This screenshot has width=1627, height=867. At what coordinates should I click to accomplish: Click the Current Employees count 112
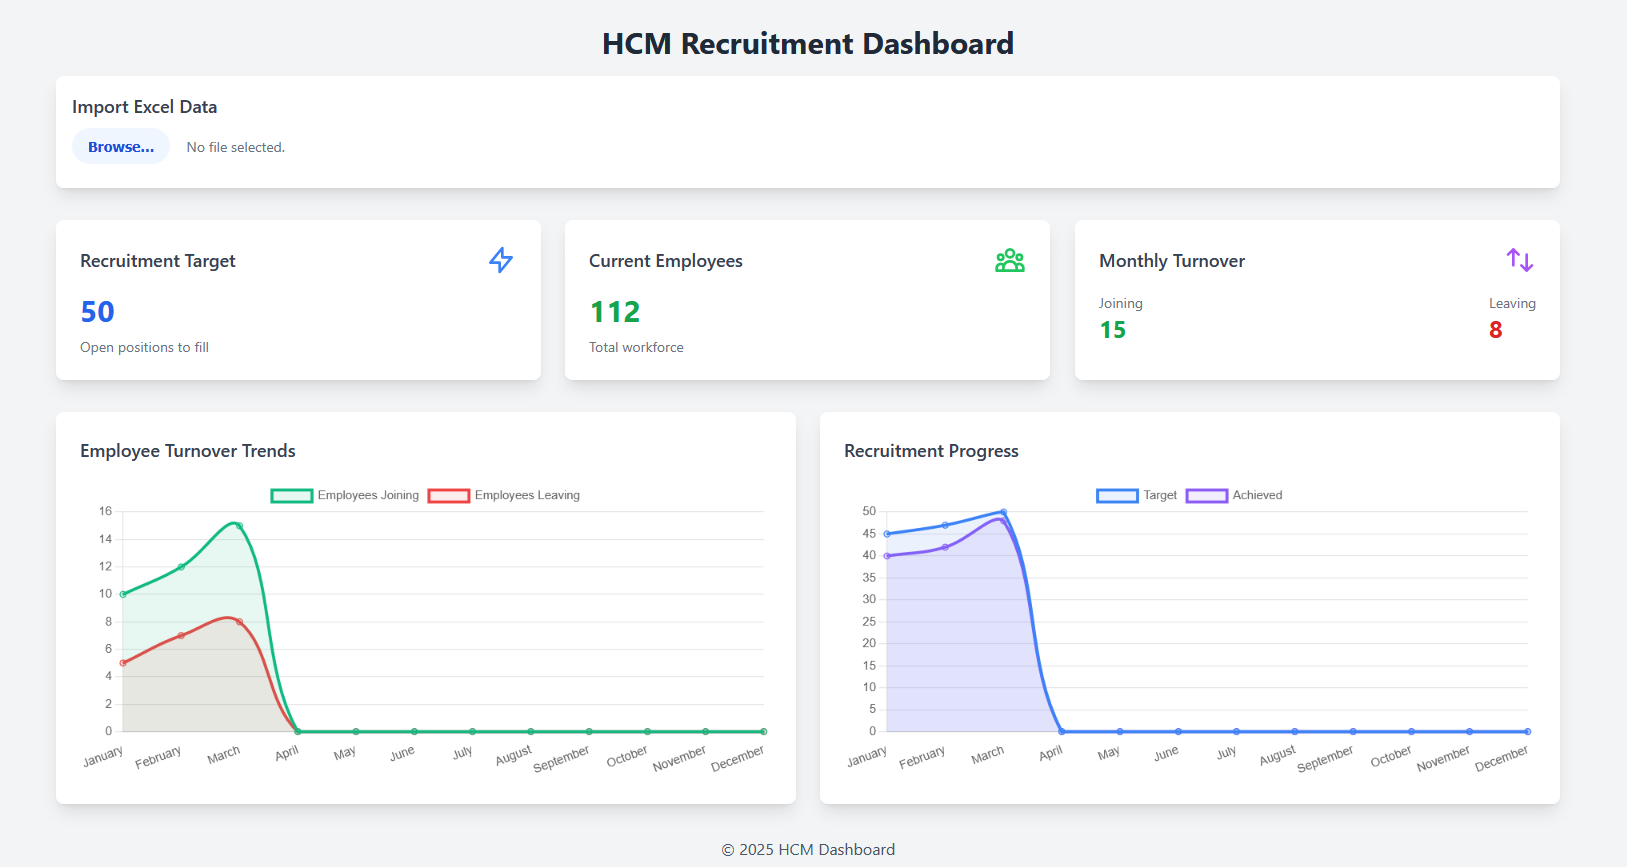(x=615, y=312)
